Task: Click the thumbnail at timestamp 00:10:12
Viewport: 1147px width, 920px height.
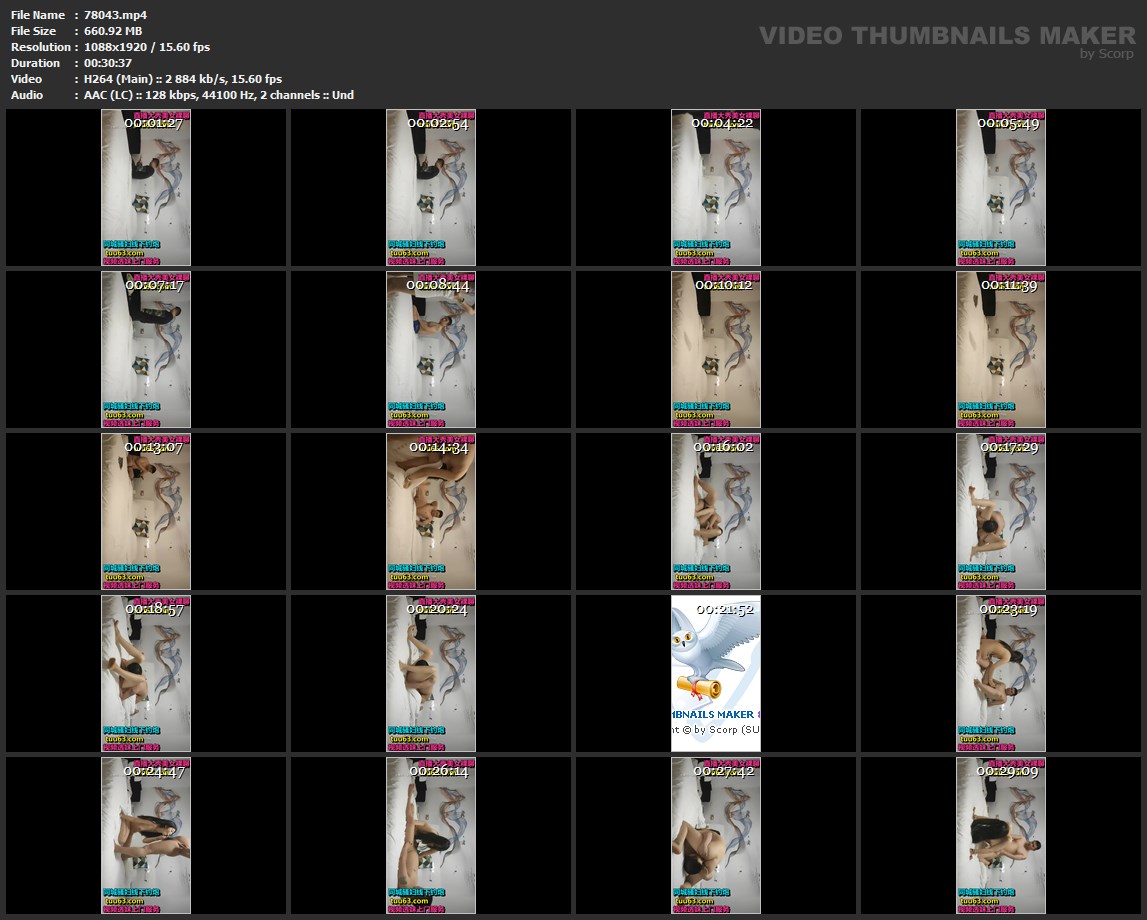Action: 716,350
